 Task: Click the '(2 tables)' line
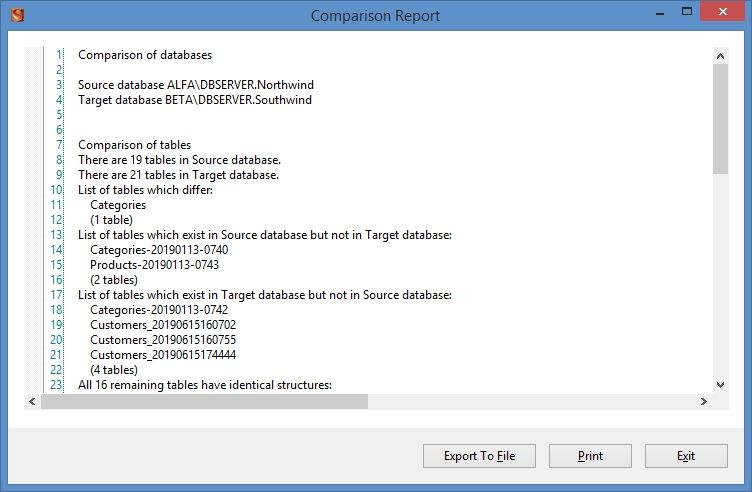pyautogui.click(x=114, y=280)
